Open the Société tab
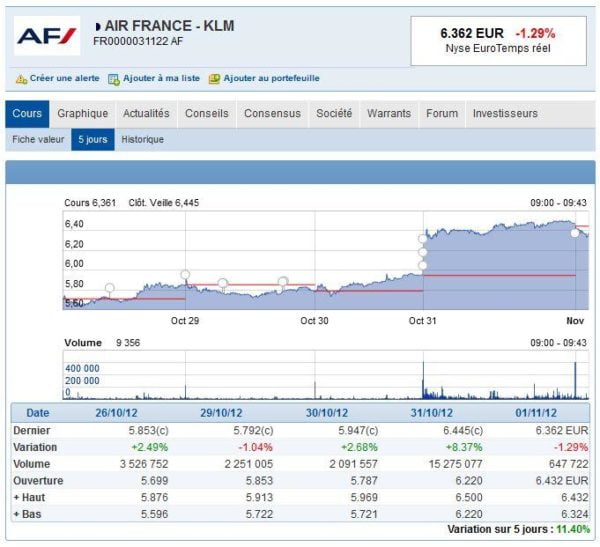600x547 pixels. click(x=334, y=114)
